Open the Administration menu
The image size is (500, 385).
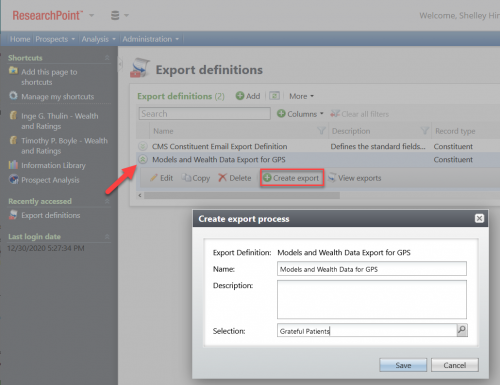point(151,39)
